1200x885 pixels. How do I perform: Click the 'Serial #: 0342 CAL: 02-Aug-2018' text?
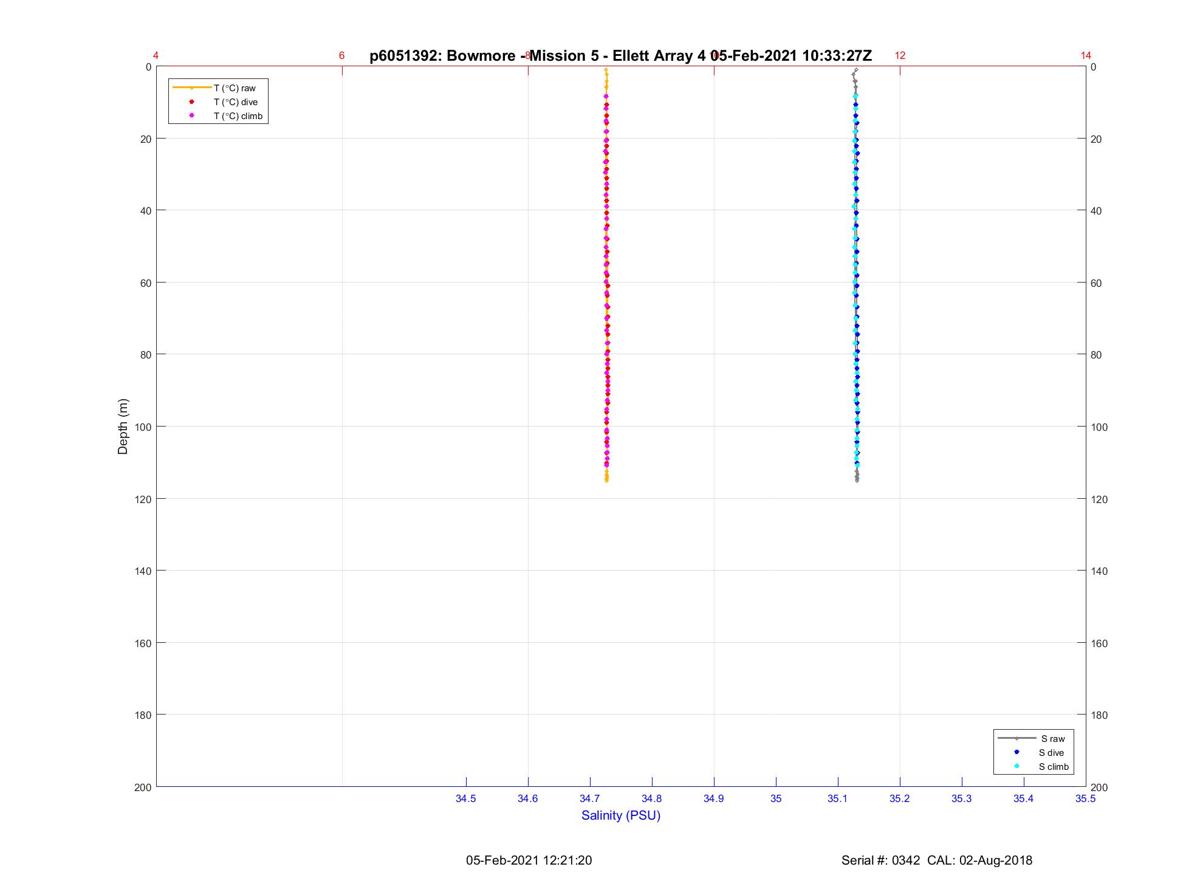click(x=937, y=860)
